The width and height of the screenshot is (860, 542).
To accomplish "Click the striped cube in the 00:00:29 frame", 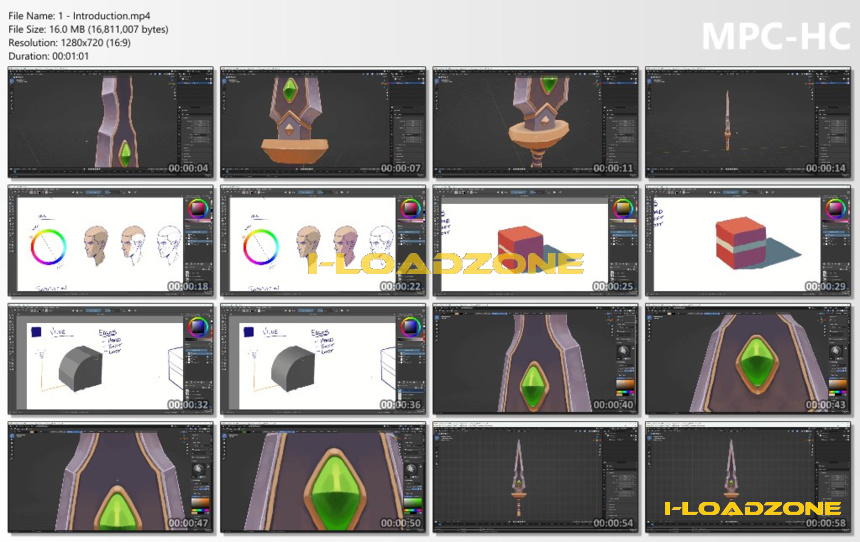I will click(x=741, y=242).
